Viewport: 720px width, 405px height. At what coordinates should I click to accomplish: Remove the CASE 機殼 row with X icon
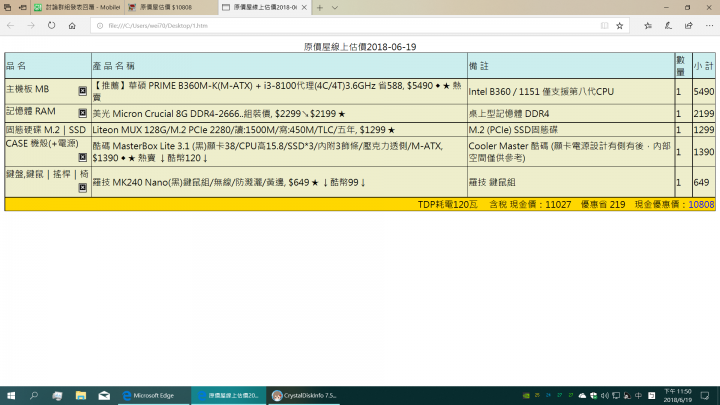click(x=83, y=158)
